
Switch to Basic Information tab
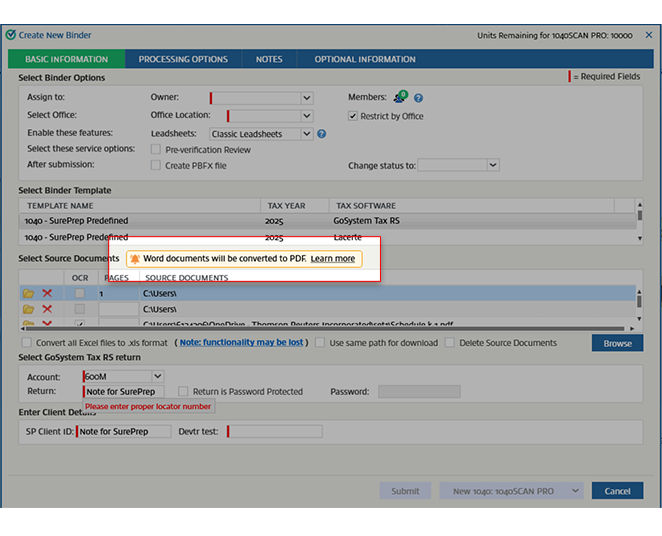(x=66, y=59)
